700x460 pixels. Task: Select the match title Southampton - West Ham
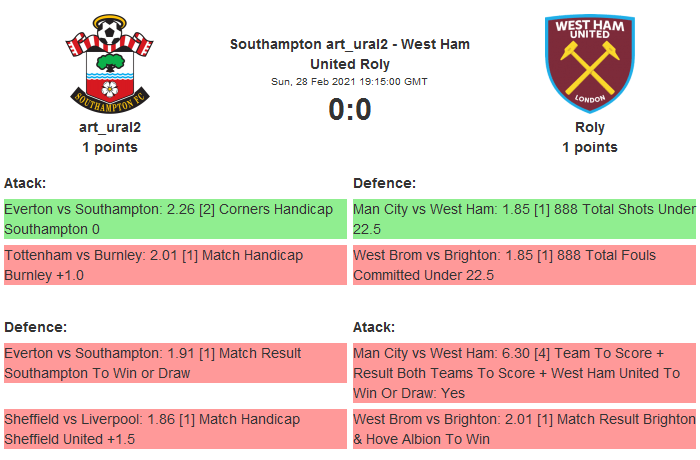click(x=350, y=54)
